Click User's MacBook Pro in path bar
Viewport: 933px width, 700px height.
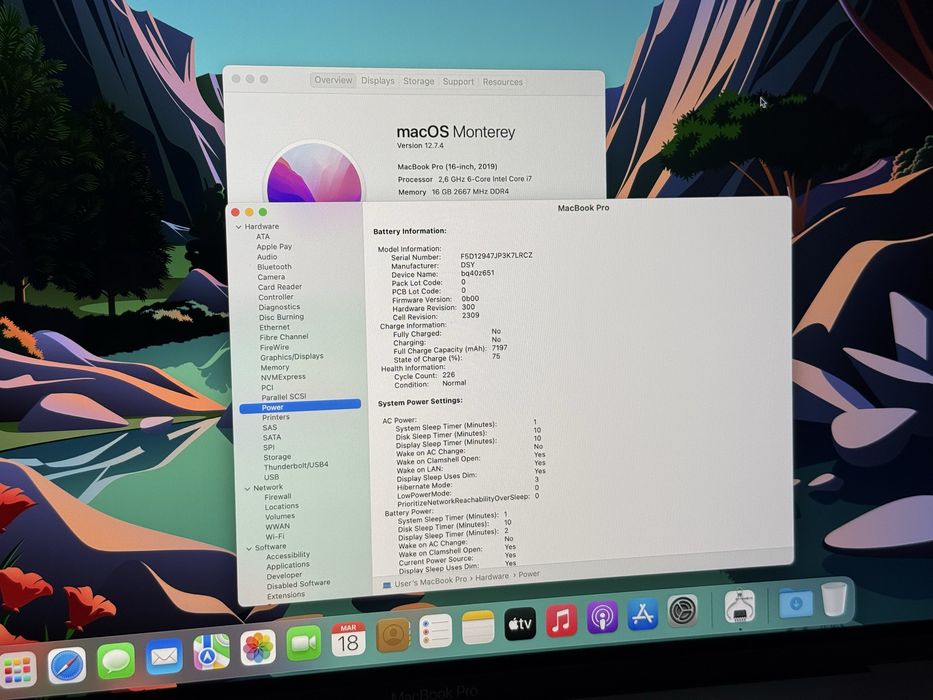(x=430, y=582)
